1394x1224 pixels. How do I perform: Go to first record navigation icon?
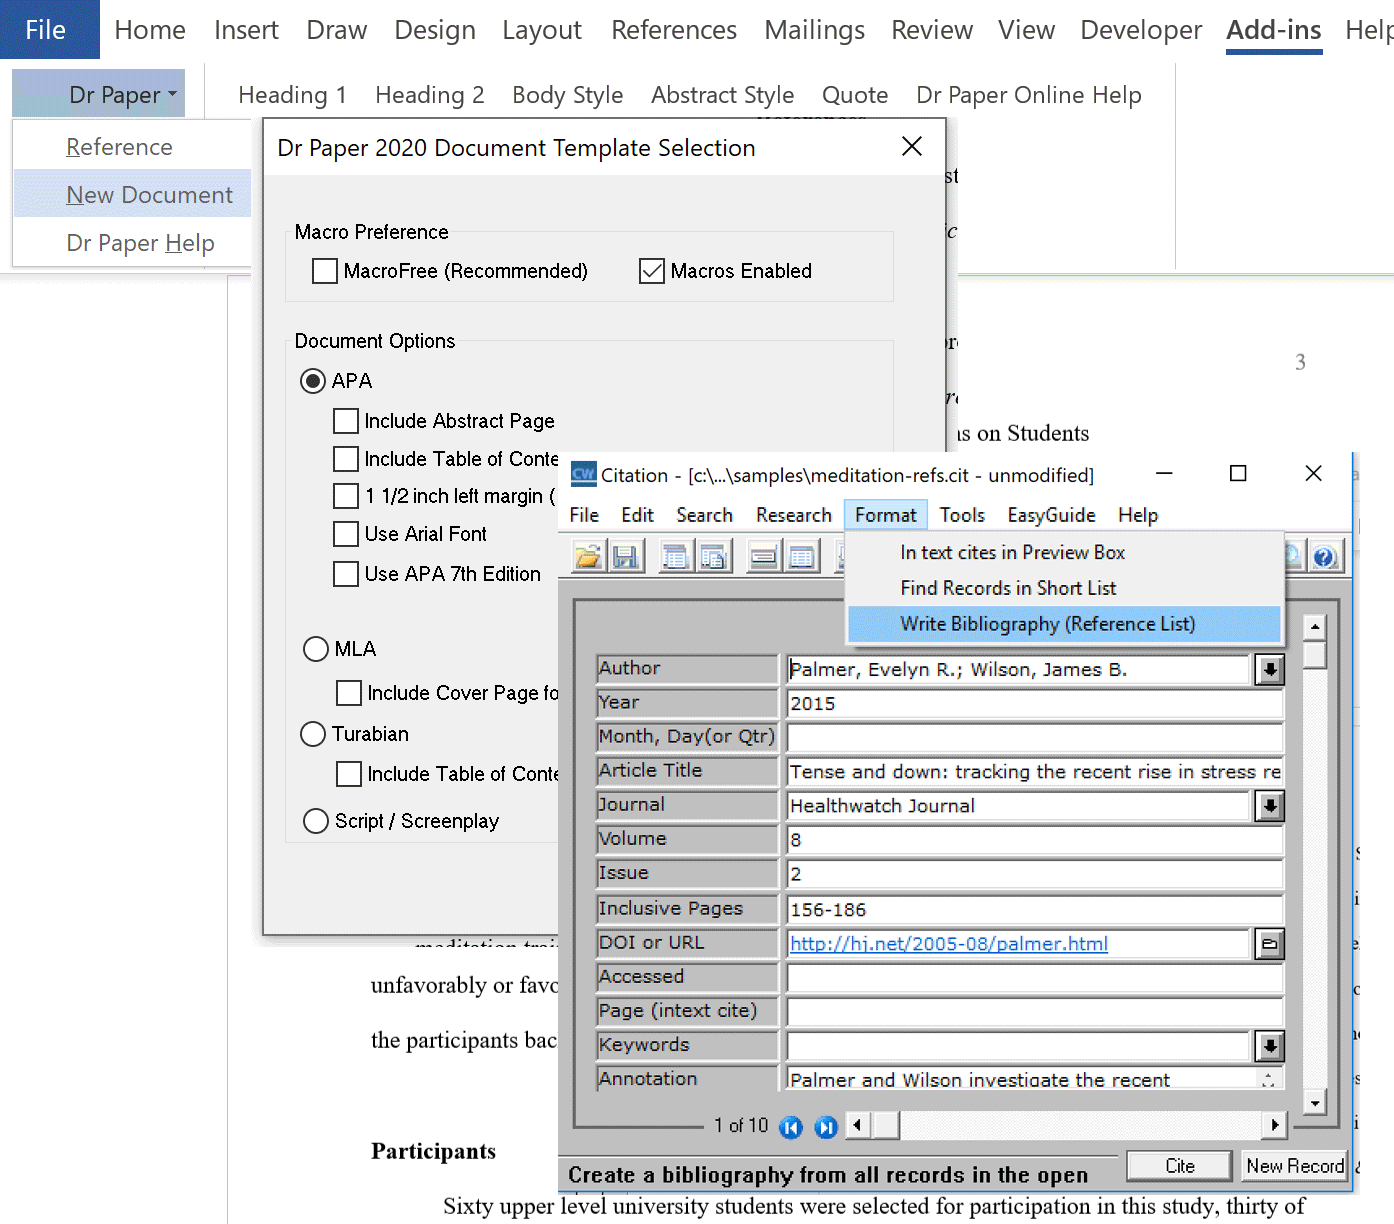(790, 1127)
